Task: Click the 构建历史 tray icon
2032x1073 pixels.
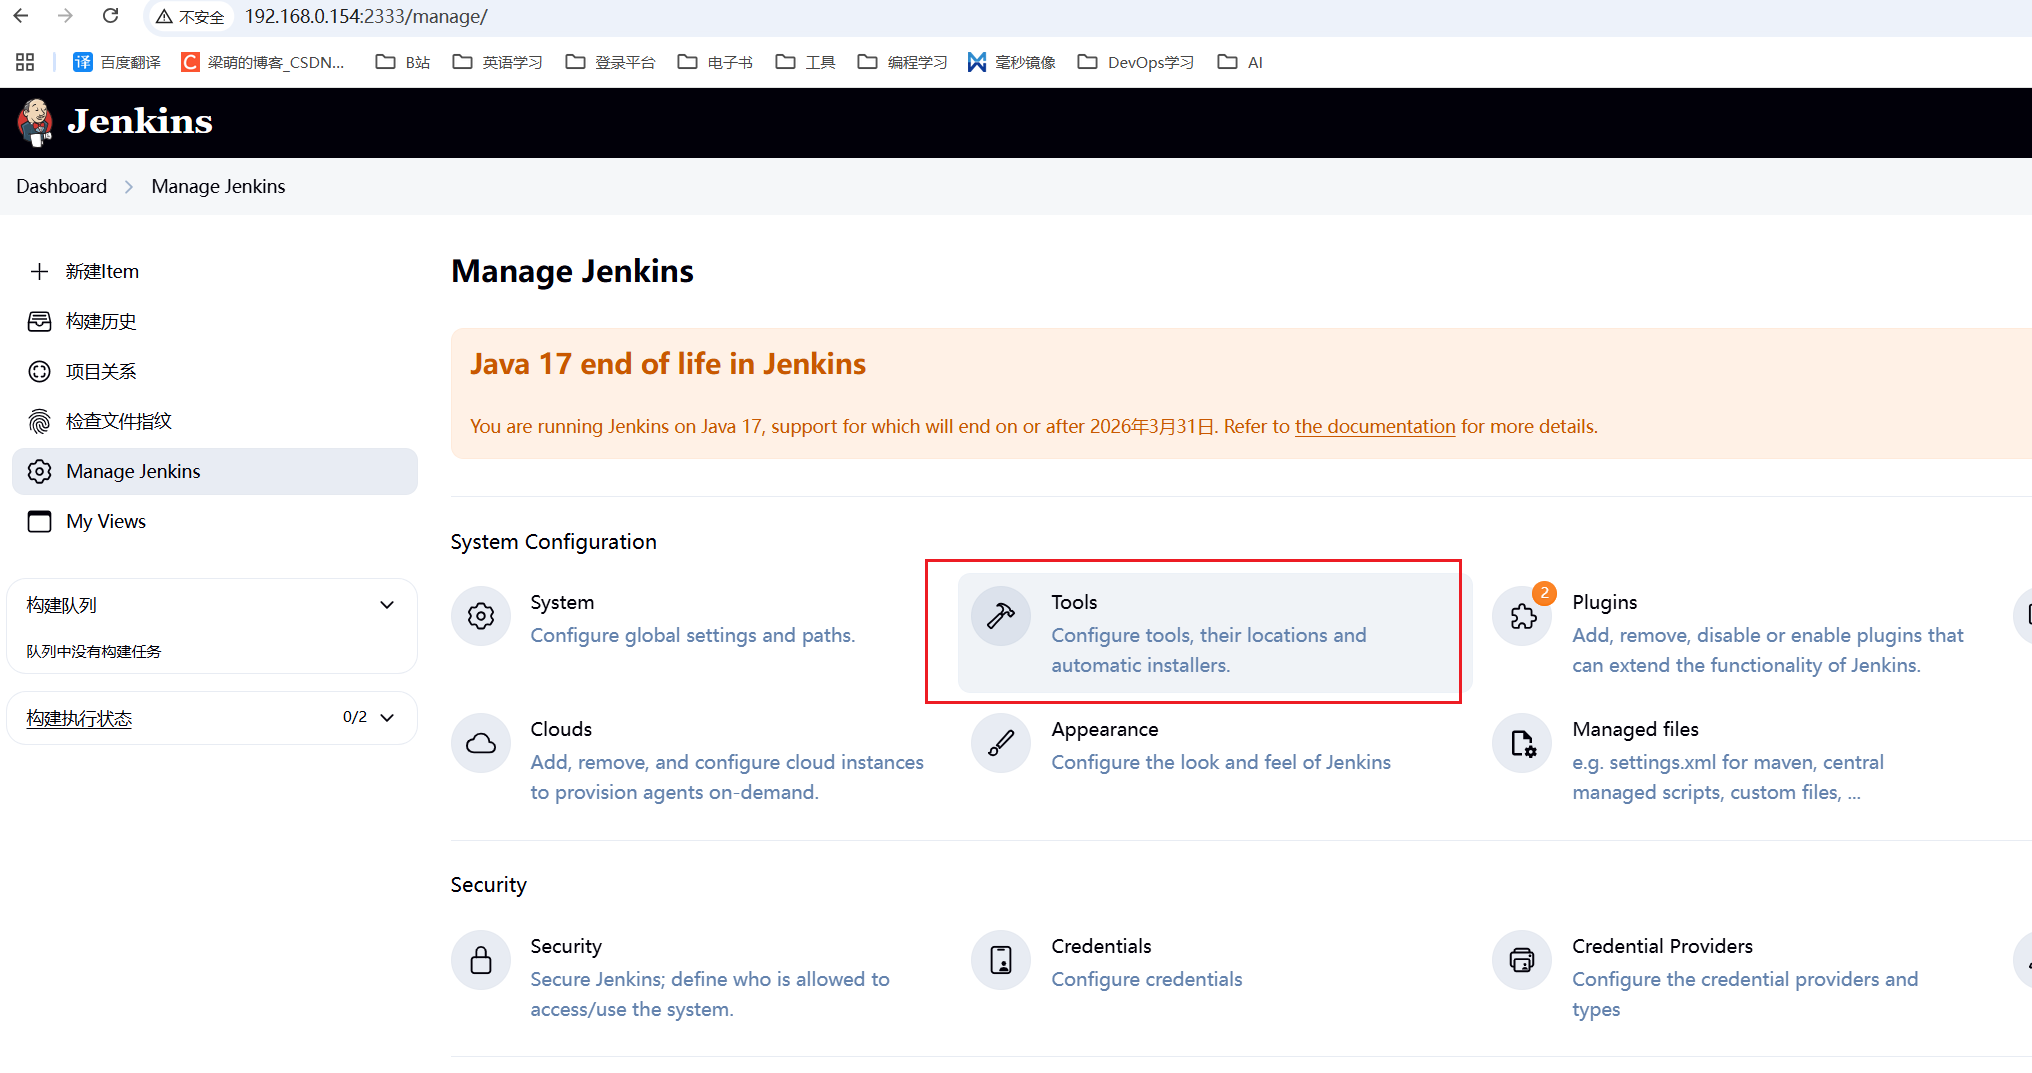Action: (39, 321)
